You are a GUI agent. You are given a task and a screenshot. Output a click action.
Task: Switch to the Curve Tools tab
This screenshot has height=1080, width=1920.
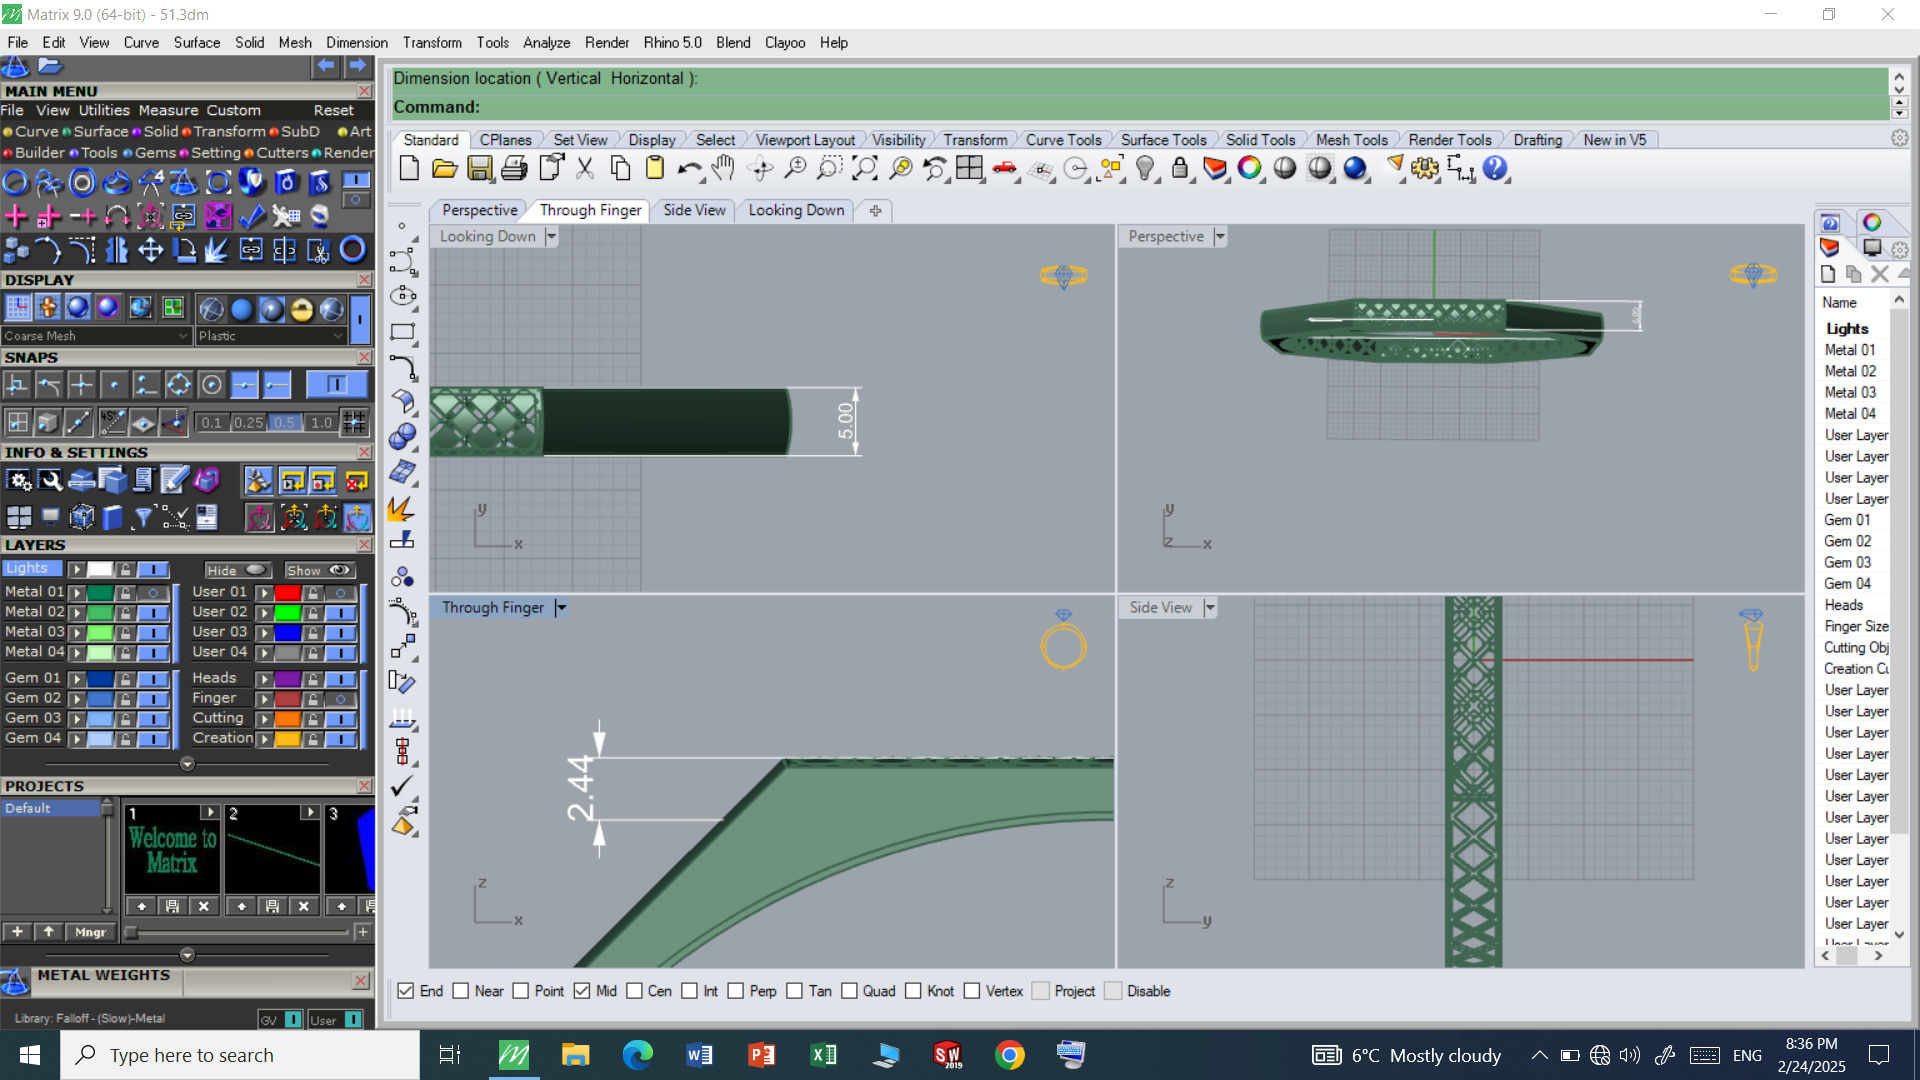(1063, 140)
